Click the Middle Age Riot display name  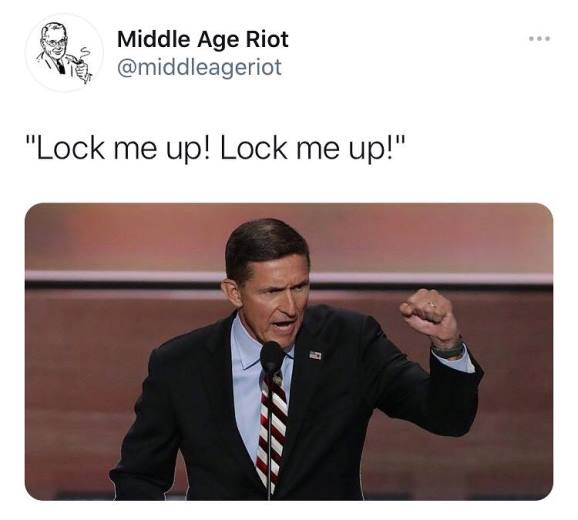[x=202, y=39]
